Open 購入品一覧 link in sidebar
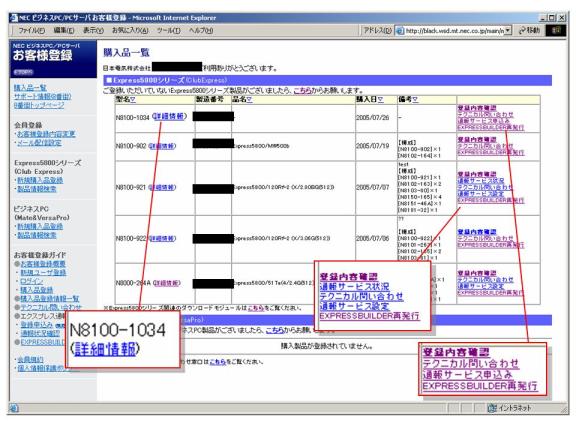This screenshot has height=432, width=576. pos(30,87)
